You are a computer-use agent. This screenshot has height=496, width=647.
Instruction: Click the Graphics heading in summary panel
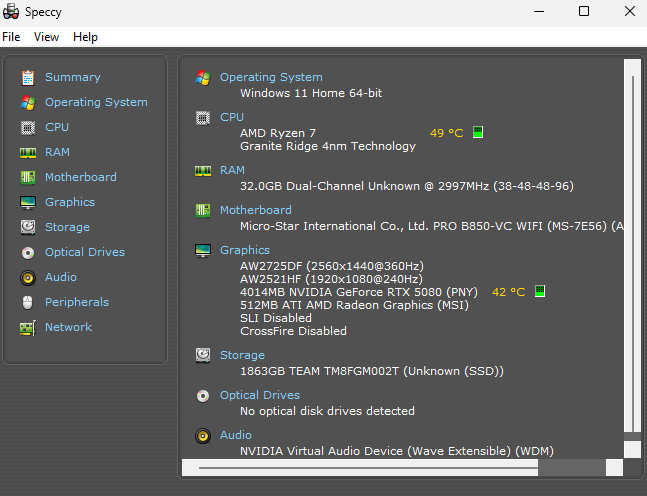click(245, 250)
